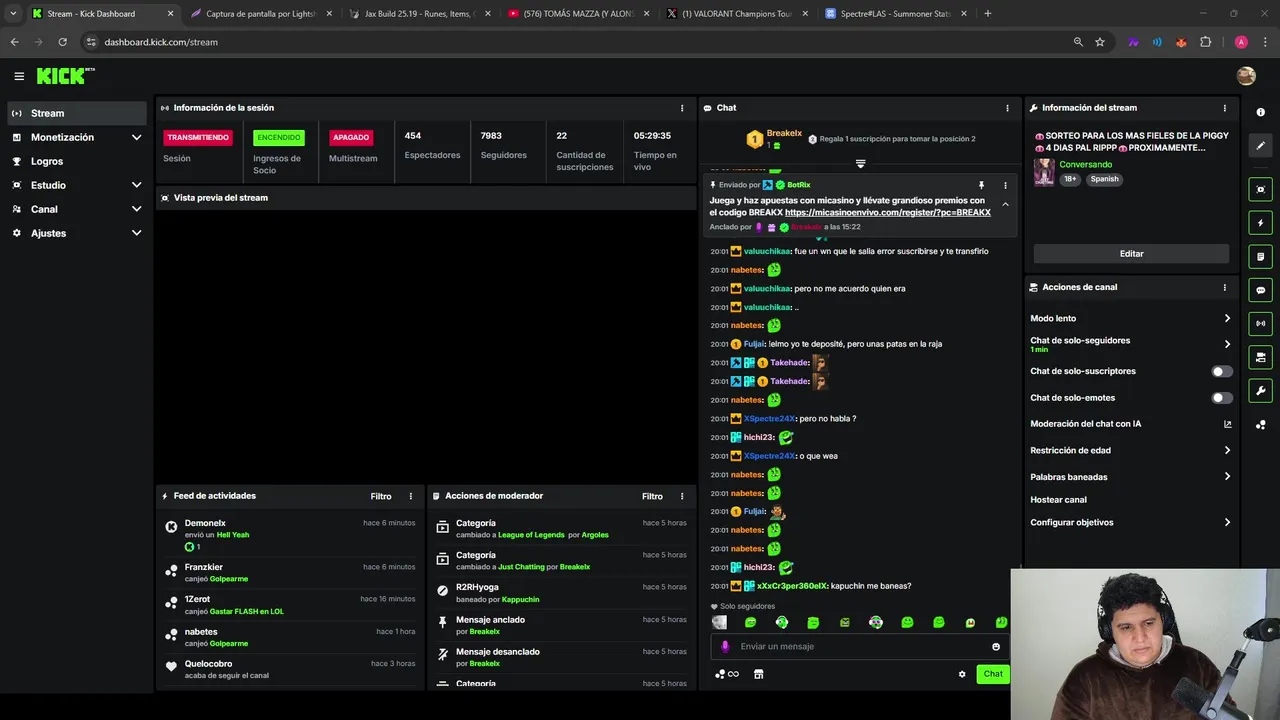Screen dimensions: 1280x720
Task: Open Palabras baneadas settings arrow
Action: tap(1227, 477)
